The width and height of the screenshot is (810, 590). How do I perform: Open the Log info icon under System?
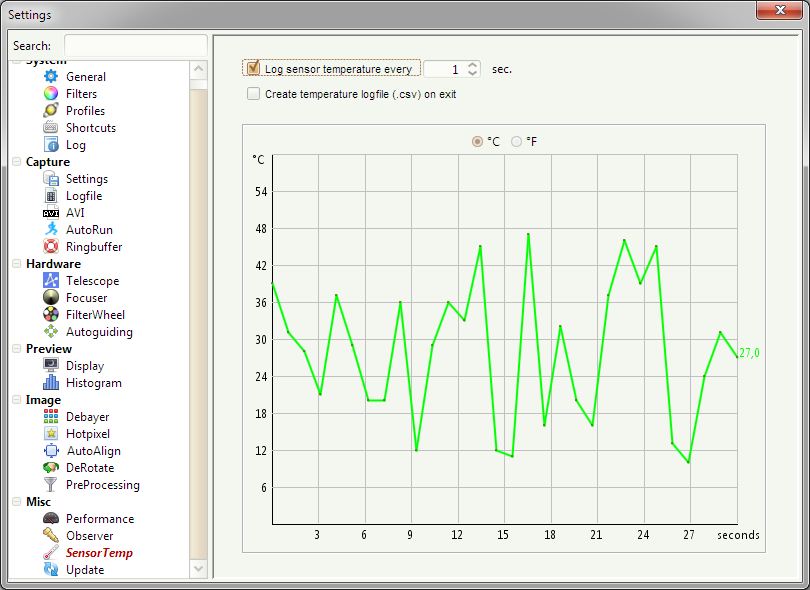coord(51,145)
